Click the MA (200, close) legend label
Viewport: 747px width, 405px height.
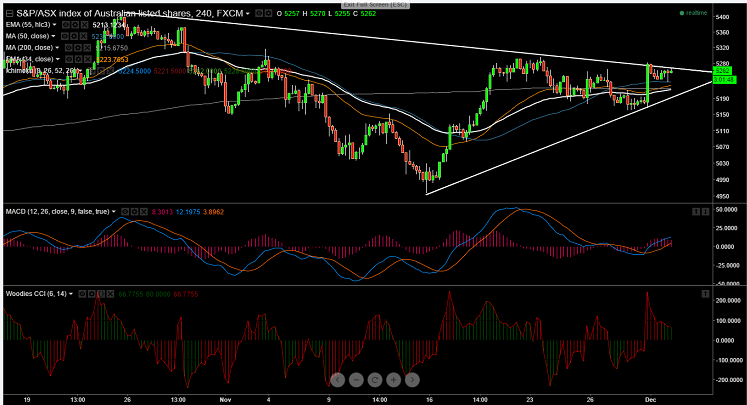29,48
